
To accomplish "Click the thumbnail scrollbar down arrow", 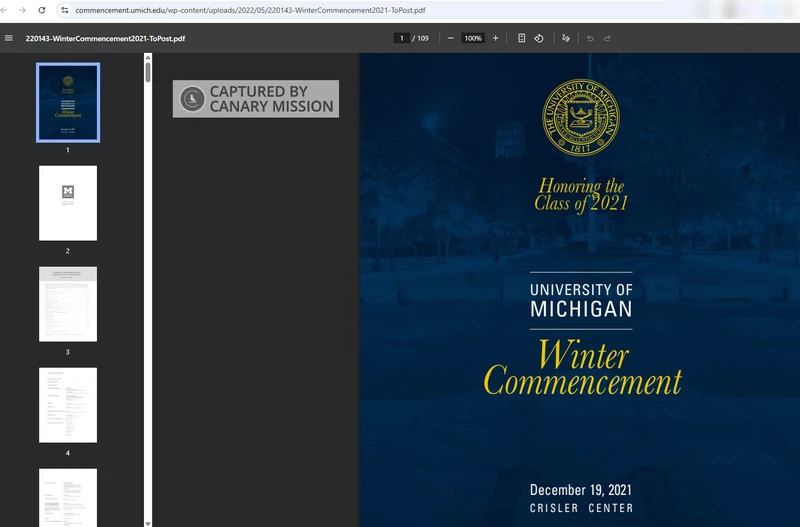I will (x=148, y=523).
